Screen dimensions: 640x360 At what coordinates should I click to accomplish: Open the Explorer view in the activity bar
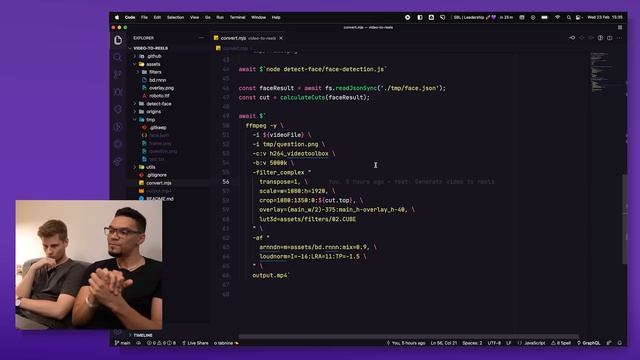click(x=118, y=40)
